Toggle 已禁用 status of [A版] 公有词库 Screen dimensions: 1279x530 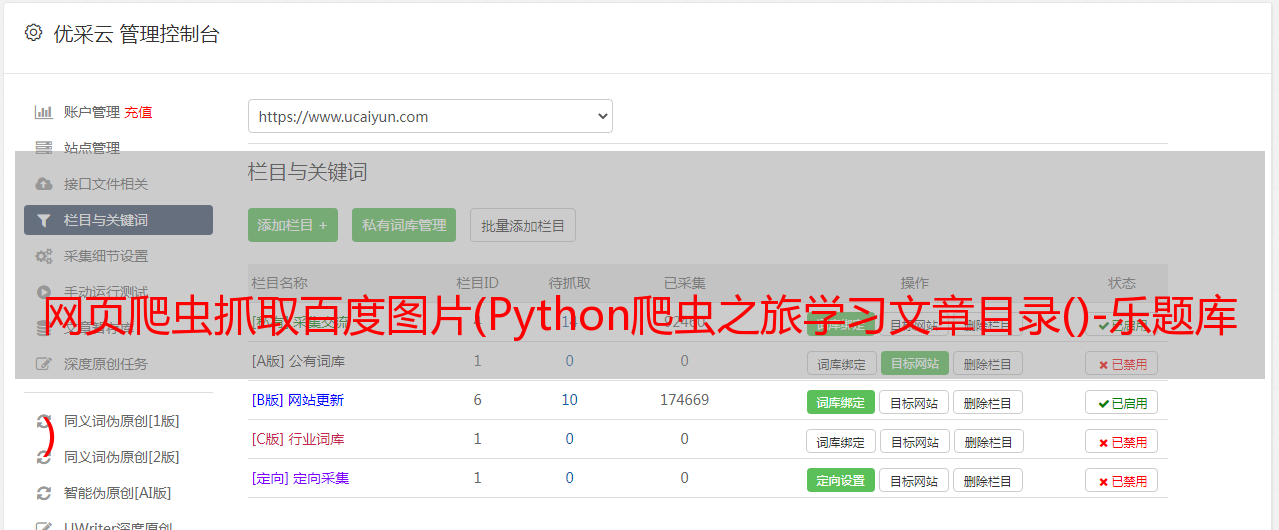click(x=1122, y=363)
